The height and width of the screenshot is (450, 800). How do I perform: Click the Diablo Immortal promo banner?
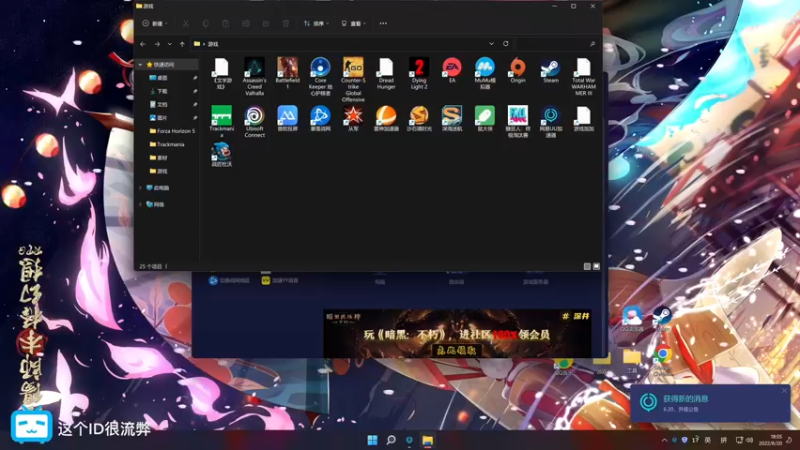457,333
